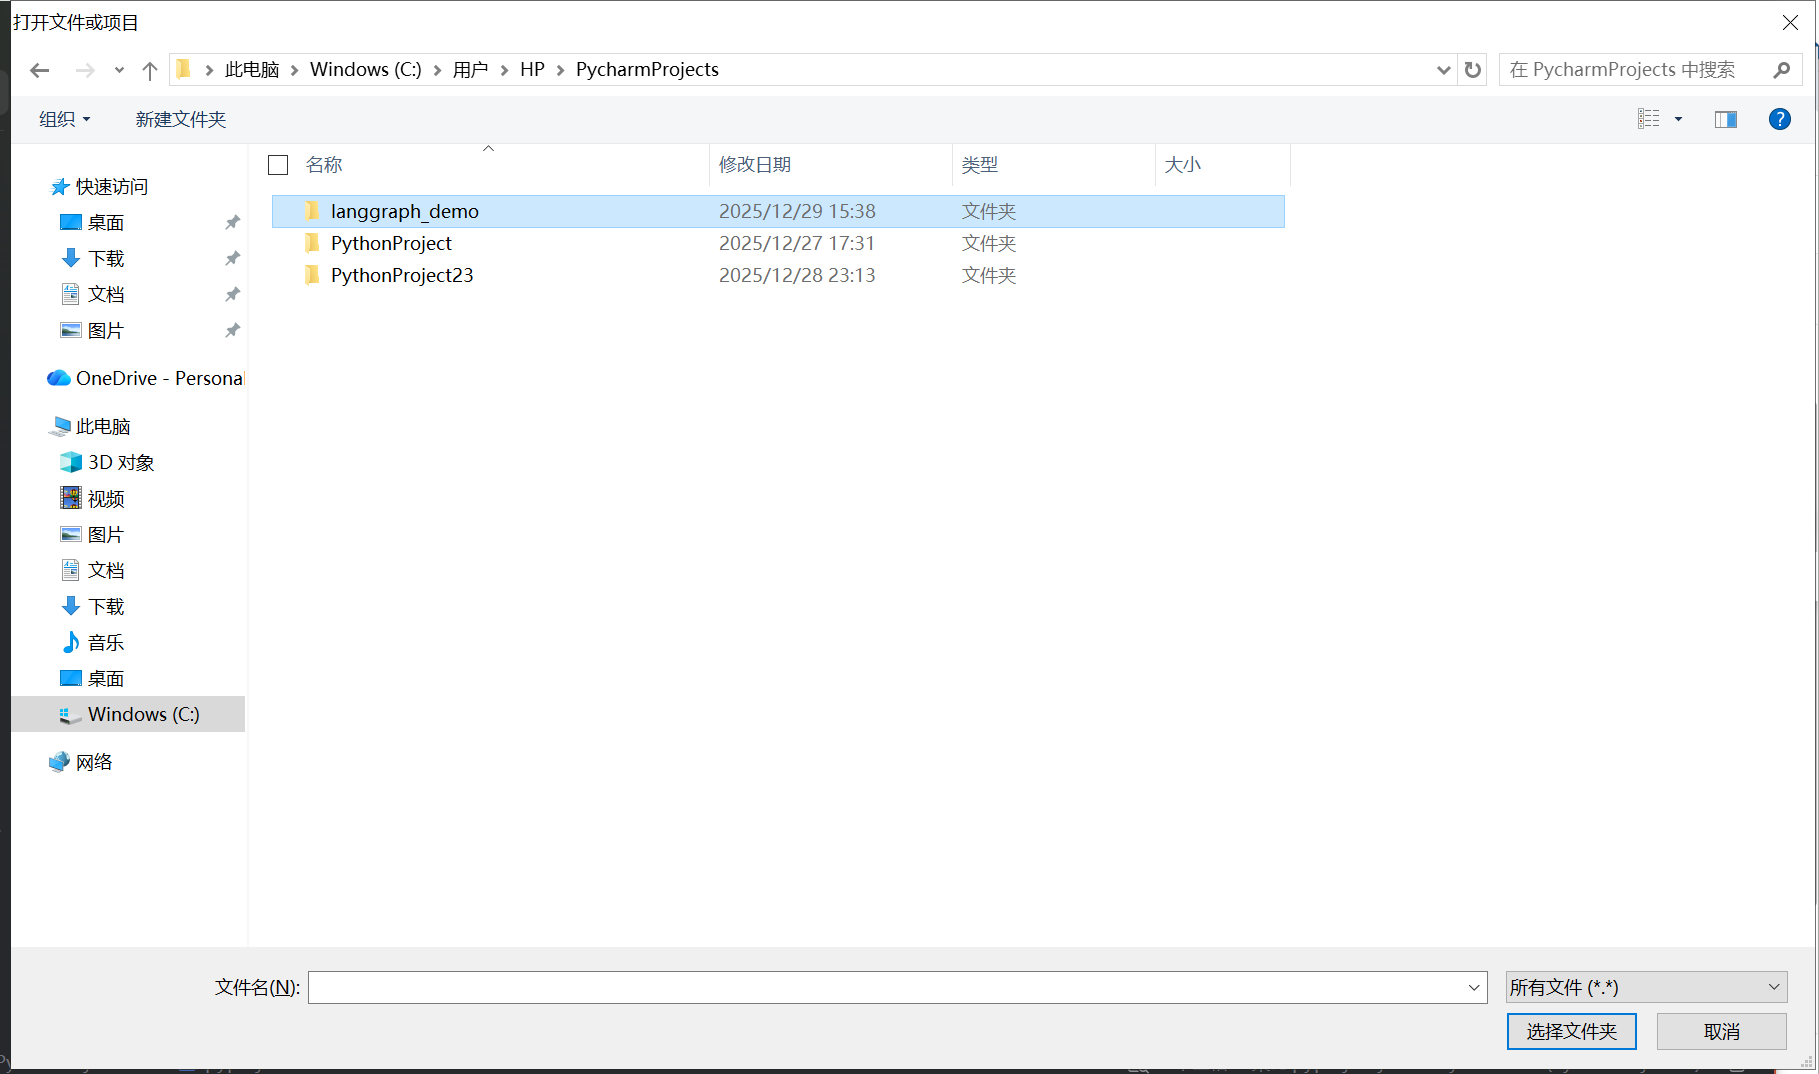Viewport: 1819px width, 1074px height.
Task: Open 音乐 folder in sidebar
Action: (x=106, y=643)
